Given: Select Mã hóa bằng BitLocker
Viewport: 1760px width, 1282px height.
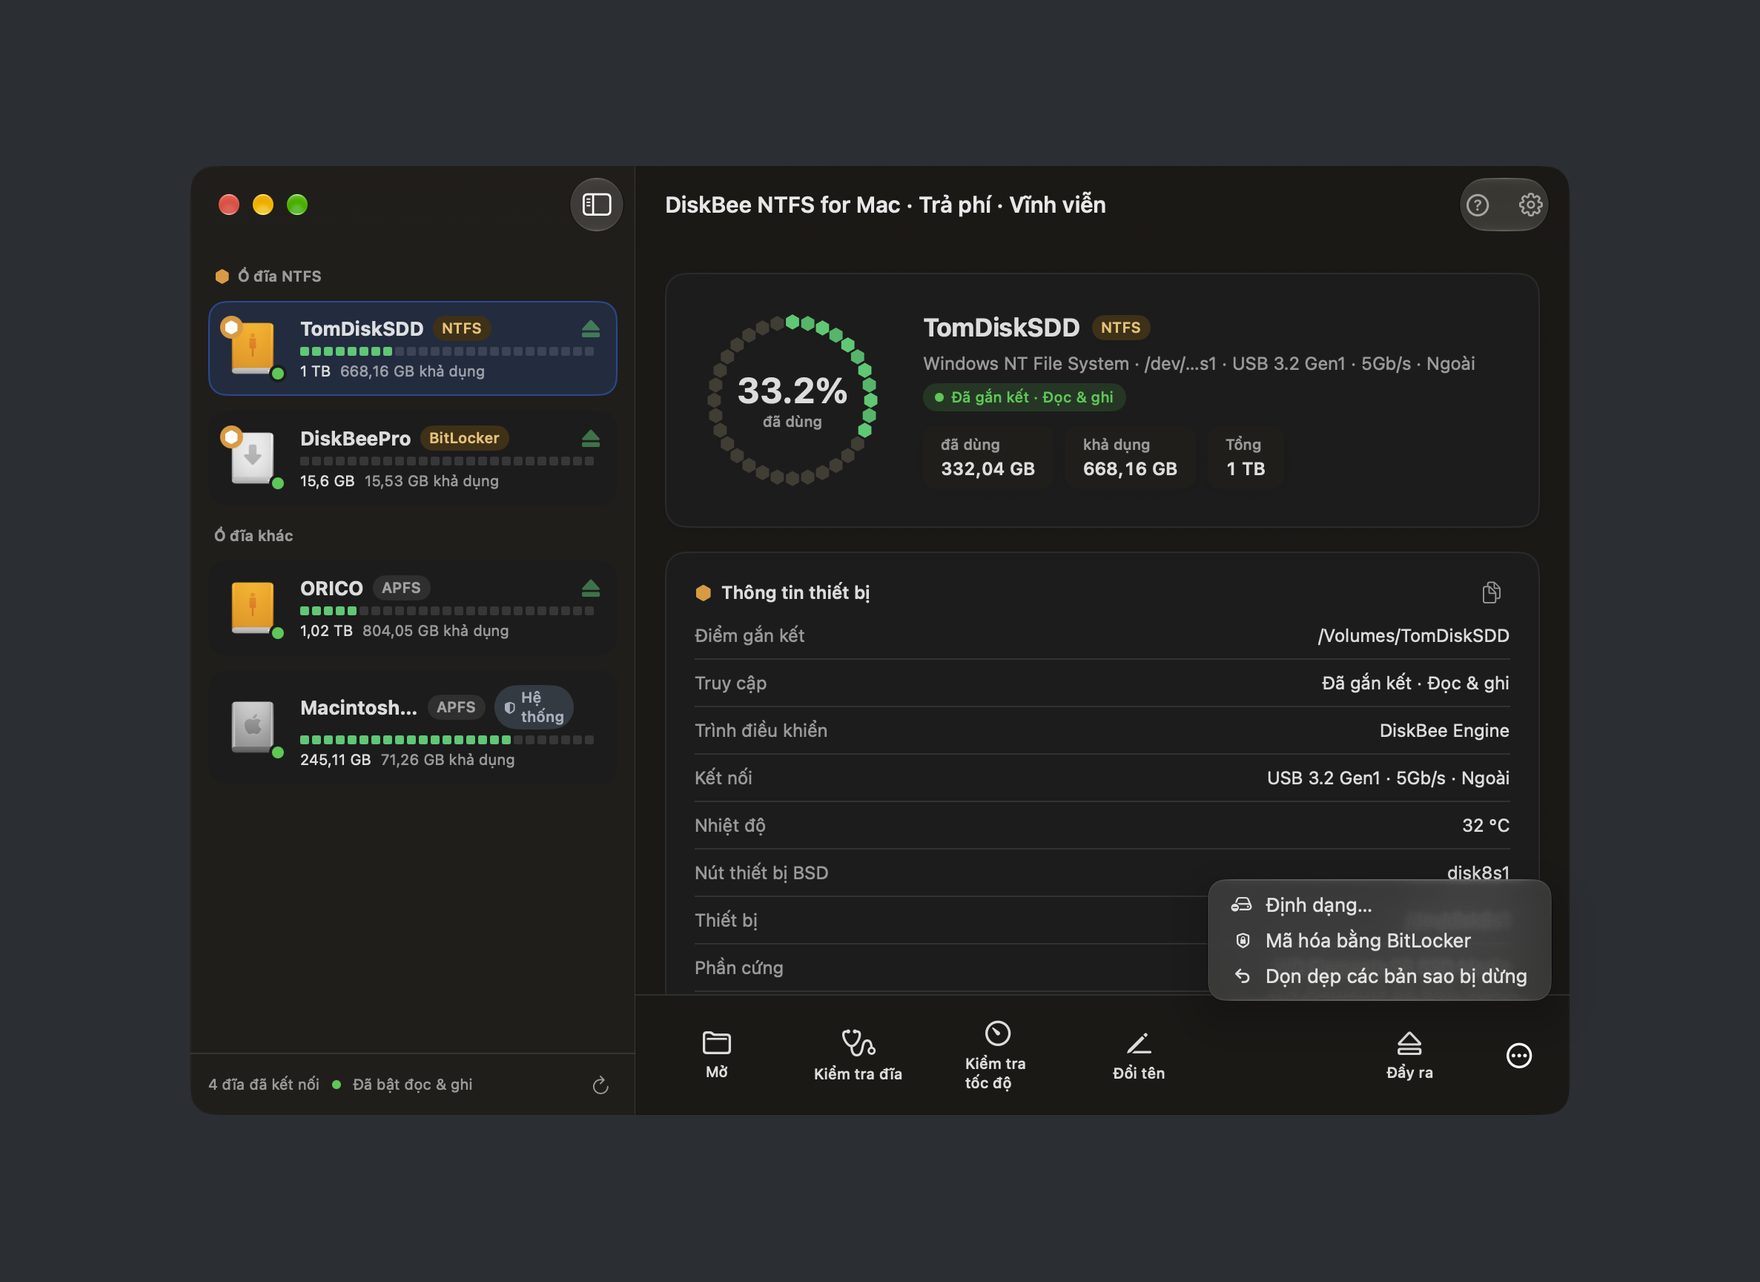Looking at the screenshot, I should (1380, 941).
